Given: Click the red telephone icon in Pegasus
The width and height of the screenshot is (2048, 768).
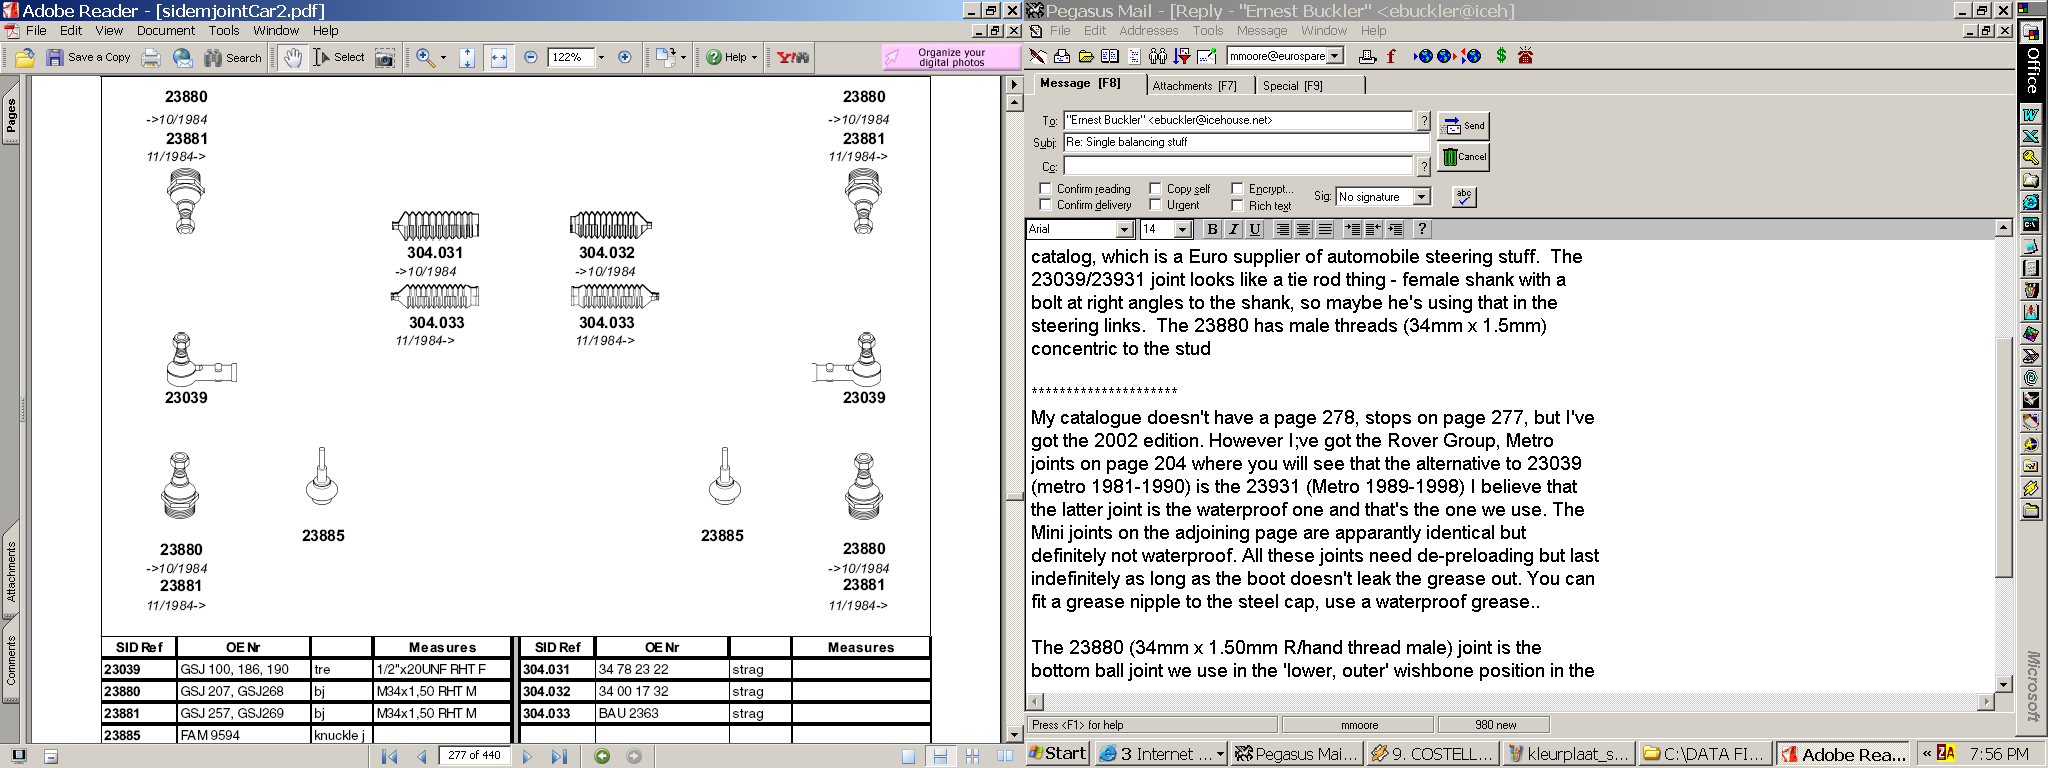Looking at the screenshot, I should pos(1525,56).
